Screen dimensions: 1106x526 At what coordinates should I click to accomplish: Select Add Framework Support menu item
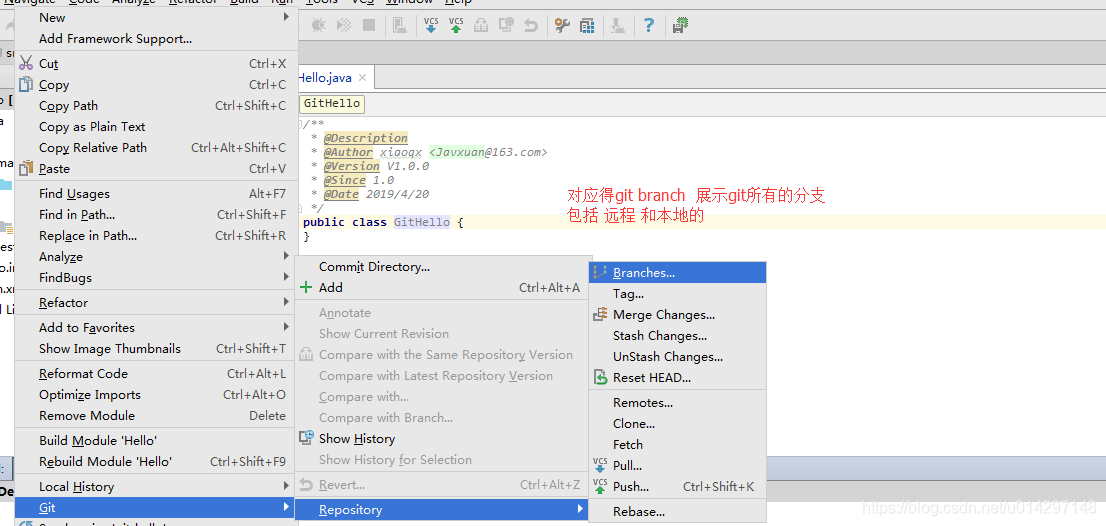click(x=156, y=39)
